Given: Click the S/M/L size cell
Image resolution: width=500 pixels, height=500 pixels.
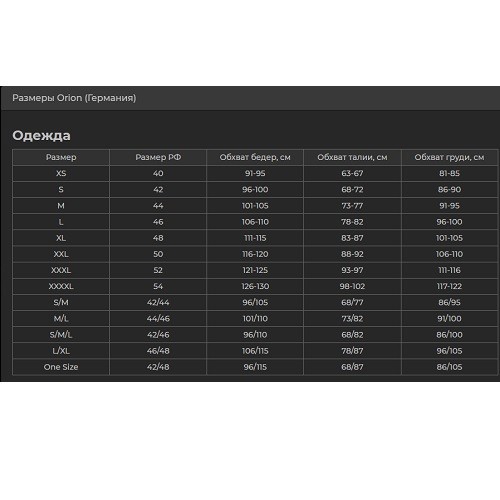Looking at the screenshot, I should (61, 335).
